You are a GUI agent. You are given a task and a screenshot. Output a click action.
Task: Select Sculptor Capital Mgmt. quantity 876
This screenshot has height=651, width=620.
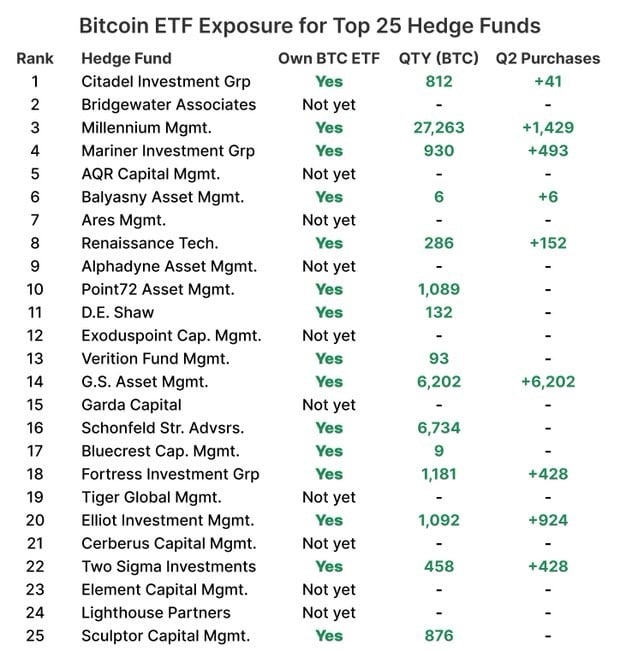[438, 635]
